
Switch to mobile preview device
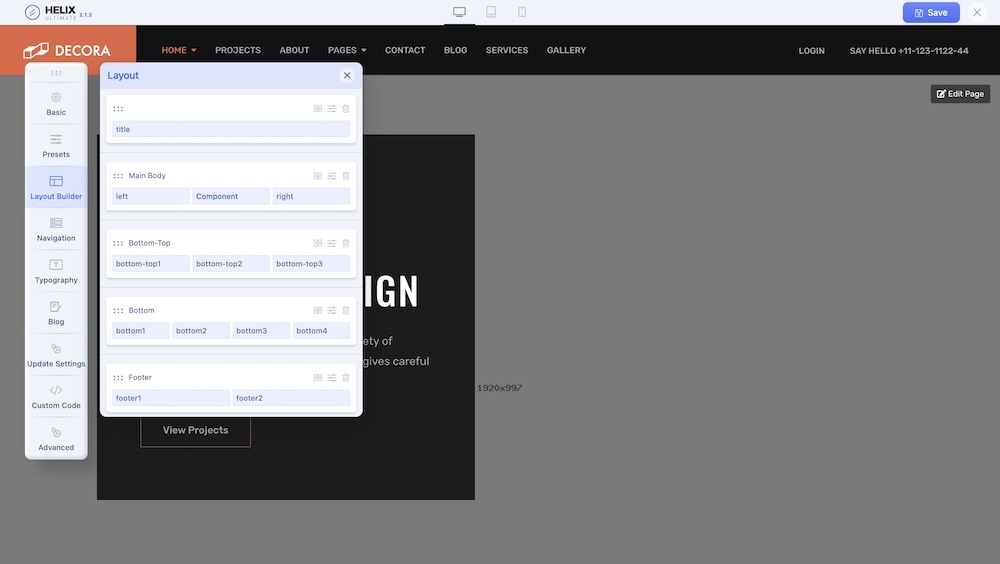click(522, 12)
